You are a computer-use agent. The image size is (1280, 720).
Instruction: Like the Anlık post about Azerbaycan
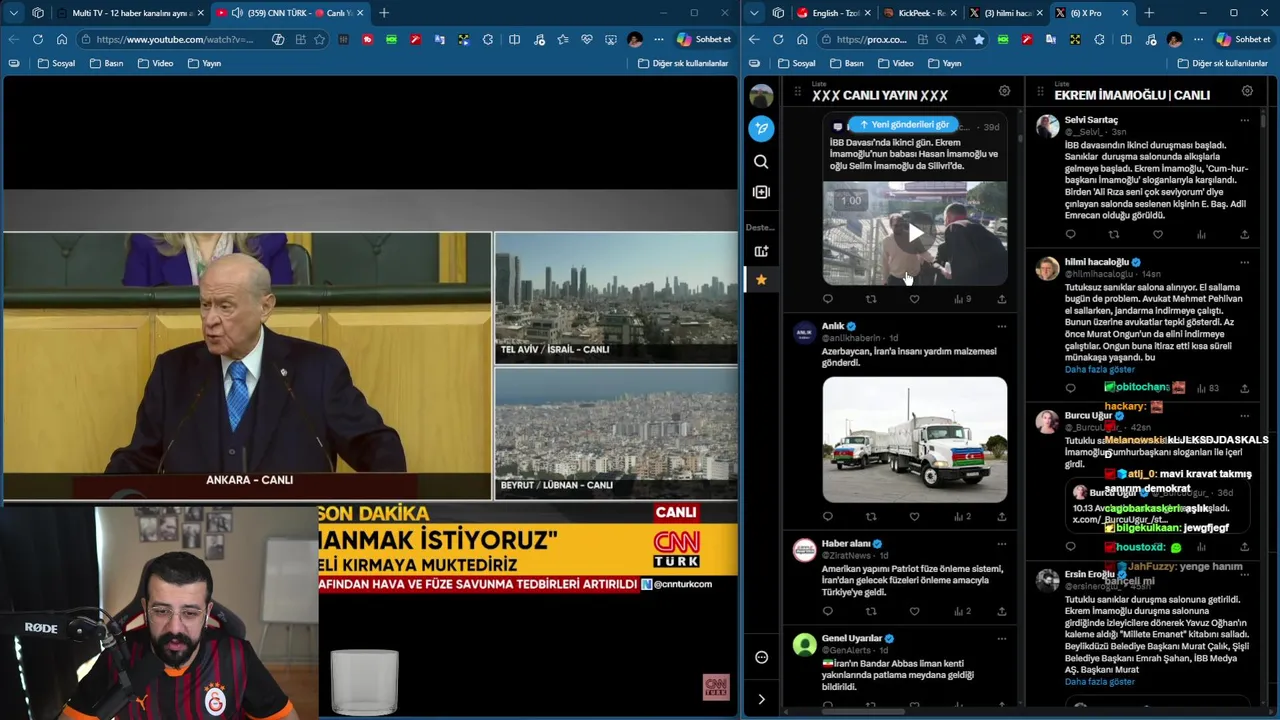pos(914,517)
